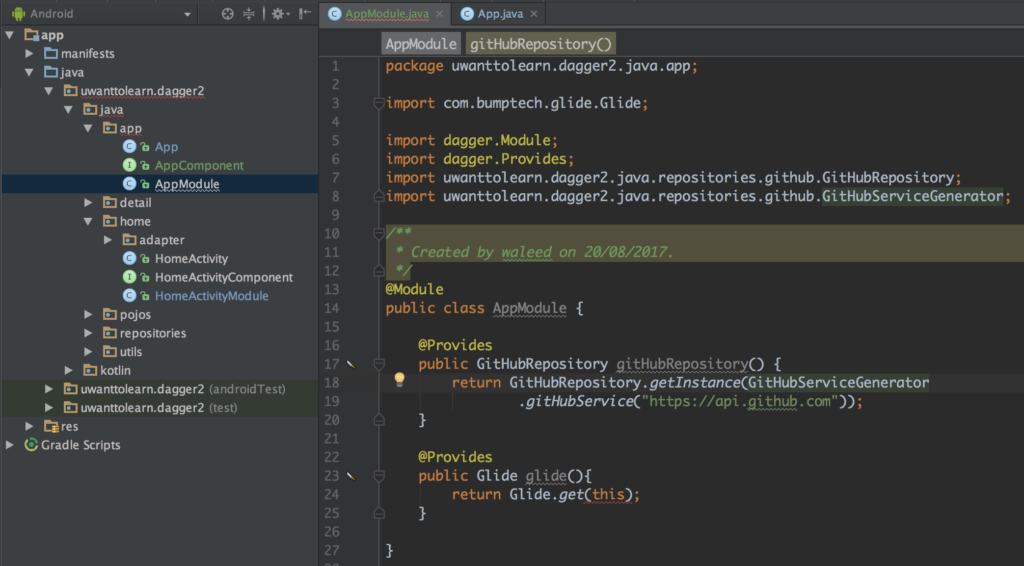Collapse the home package
Screen dimensions: 1024x566
click(x=88, y=221)
